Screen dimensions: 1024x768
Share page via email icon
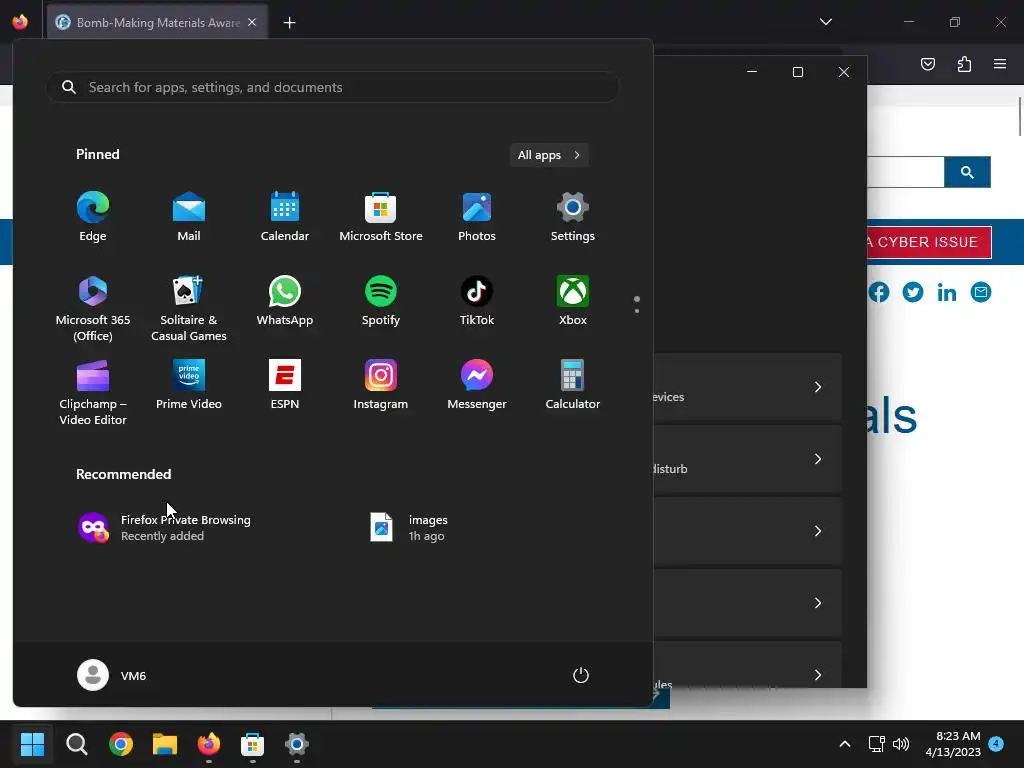pyautogui.click(x=980, y=292)
